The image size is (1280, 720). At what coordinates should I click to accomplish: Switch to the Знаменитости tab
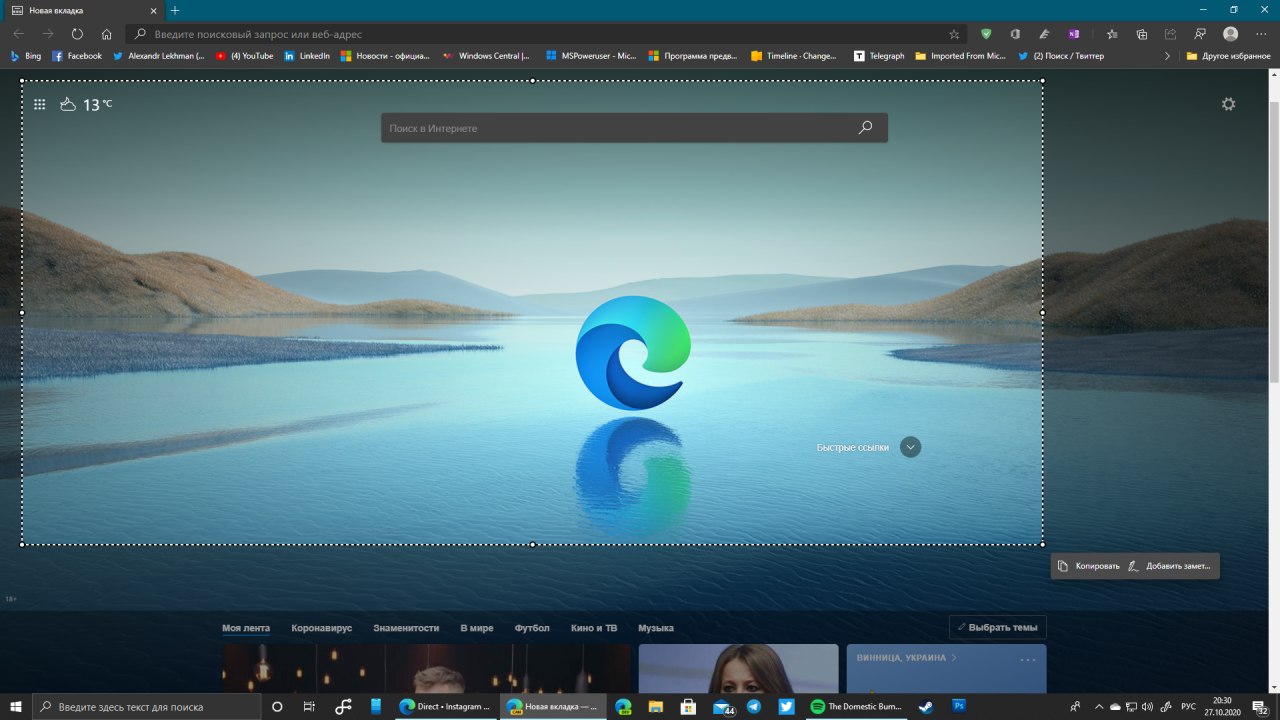click(406, 628)
